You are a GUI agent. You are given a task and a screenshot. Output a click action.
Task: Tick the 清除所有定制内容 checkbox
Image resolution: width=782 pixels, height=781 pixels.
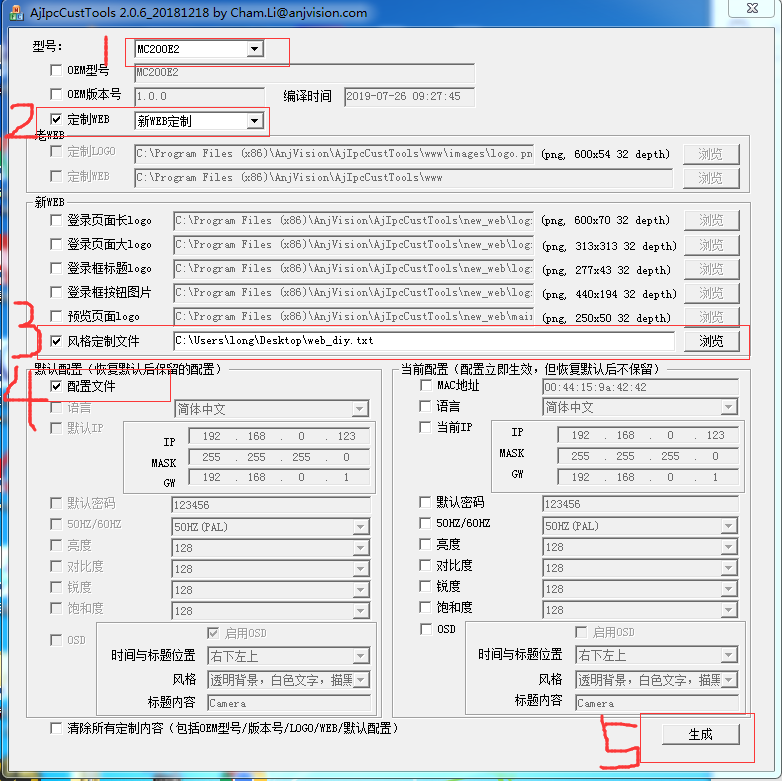[56, 729]
